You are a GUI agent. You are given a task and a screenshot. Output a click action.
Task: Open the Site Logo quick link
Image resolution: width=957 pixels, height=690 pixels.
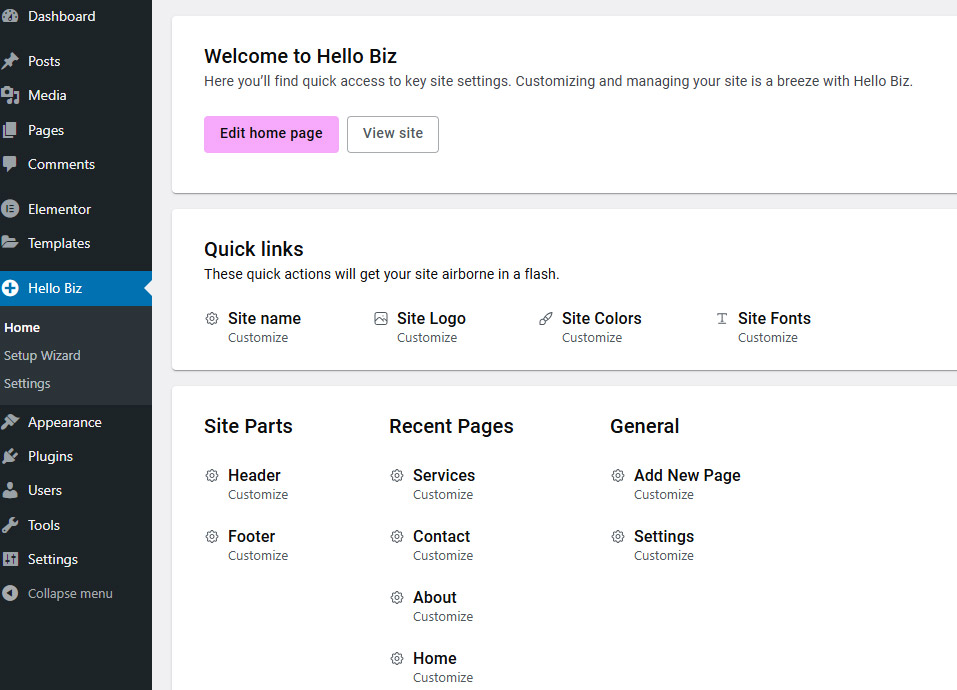click(x=431, y=318)
